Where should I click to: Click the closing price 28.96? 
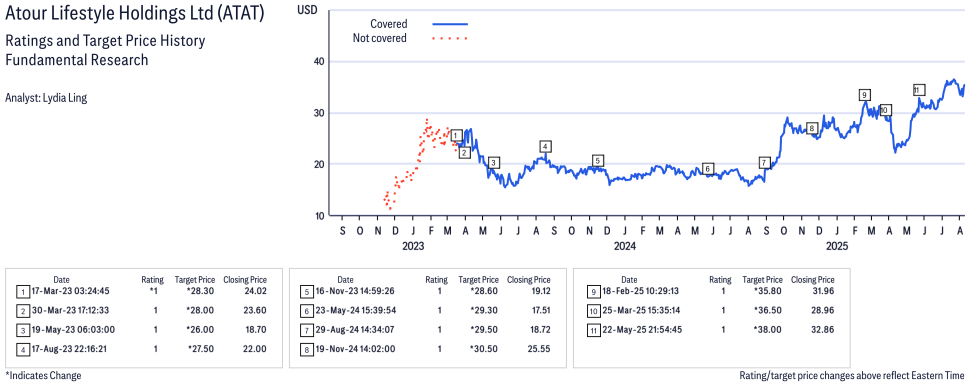coord(823,310)
